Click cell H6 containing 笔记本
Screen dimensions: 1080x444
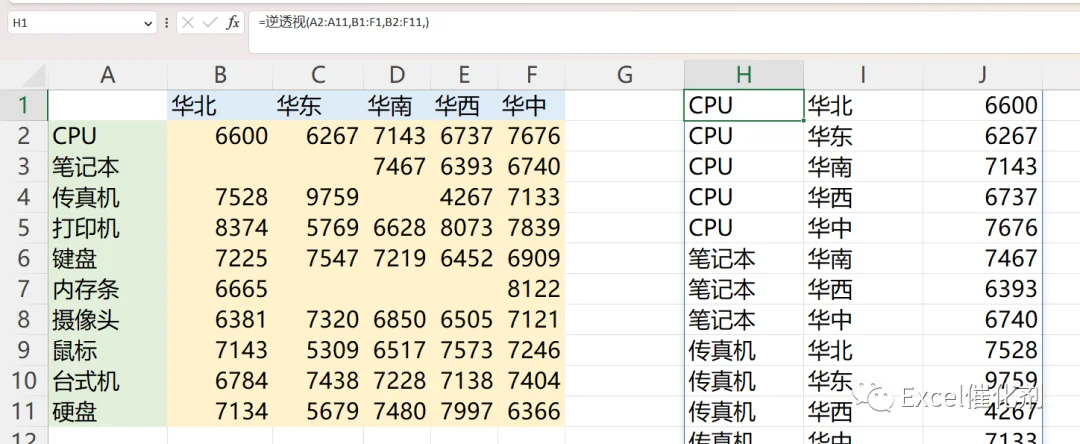(744, 259)
